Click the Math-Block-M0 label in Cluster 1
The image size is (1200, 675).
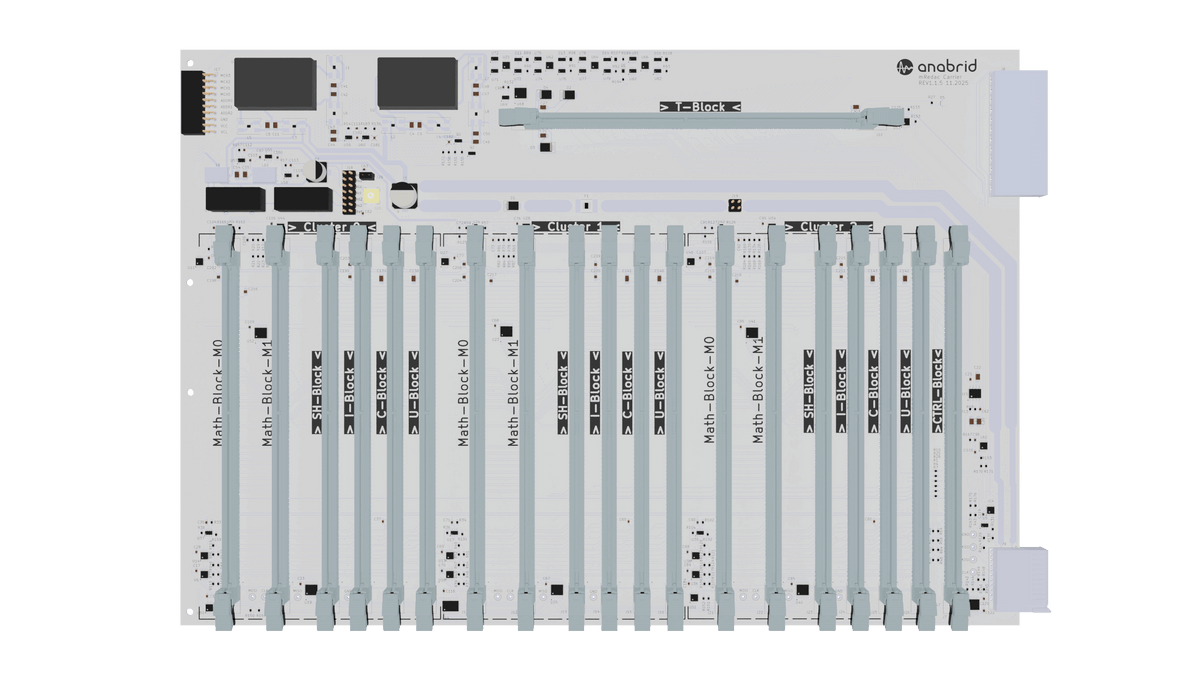(x=463, y=392)
